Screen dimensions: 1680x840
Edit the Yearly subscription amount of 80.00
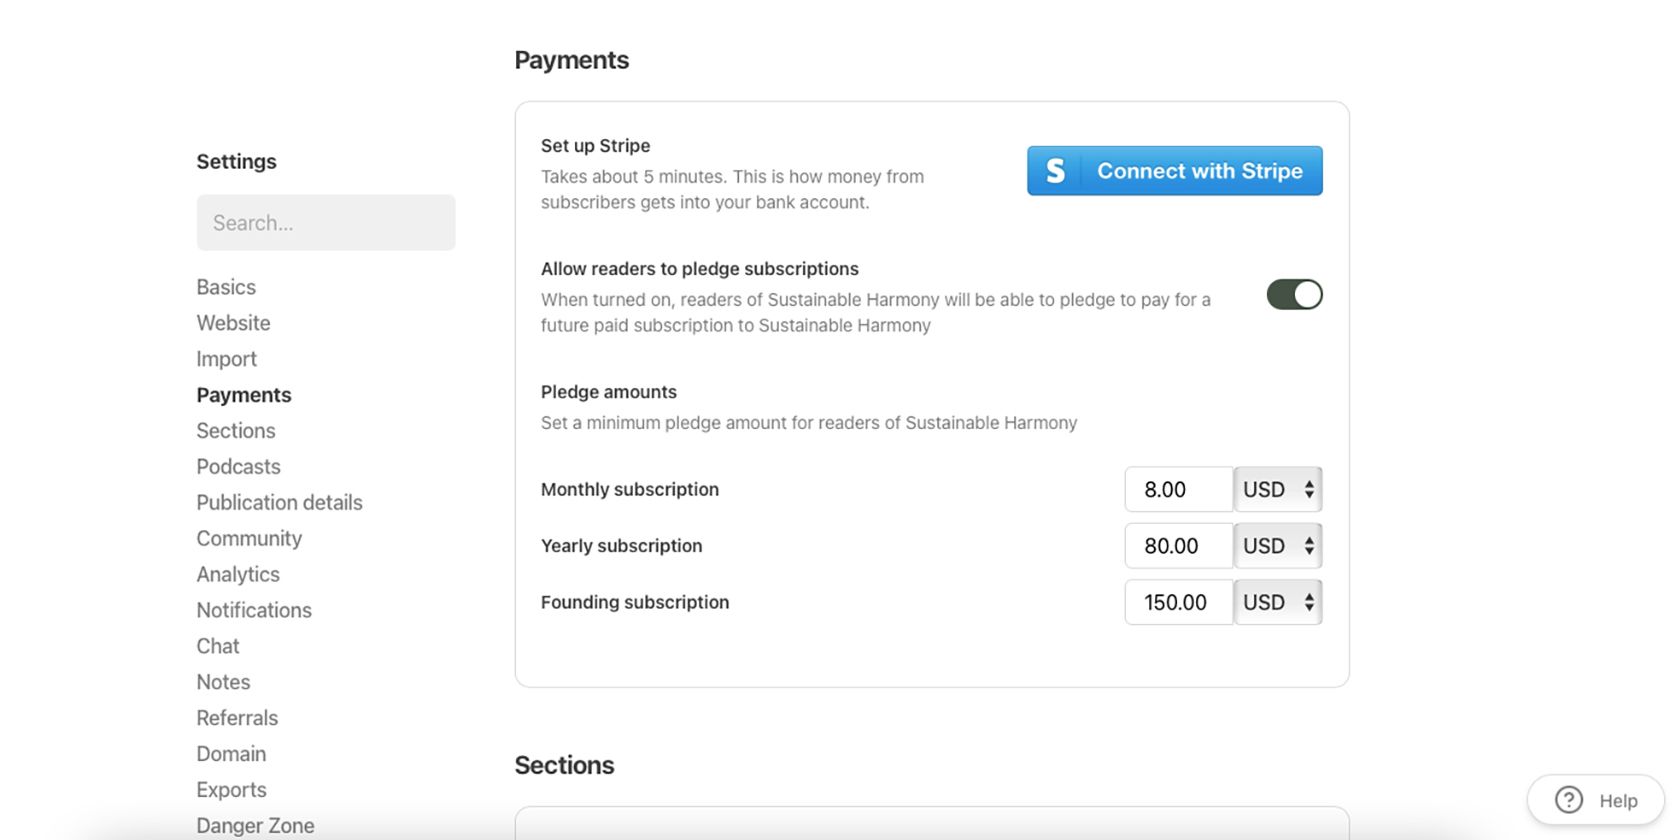click(1179, 546)
